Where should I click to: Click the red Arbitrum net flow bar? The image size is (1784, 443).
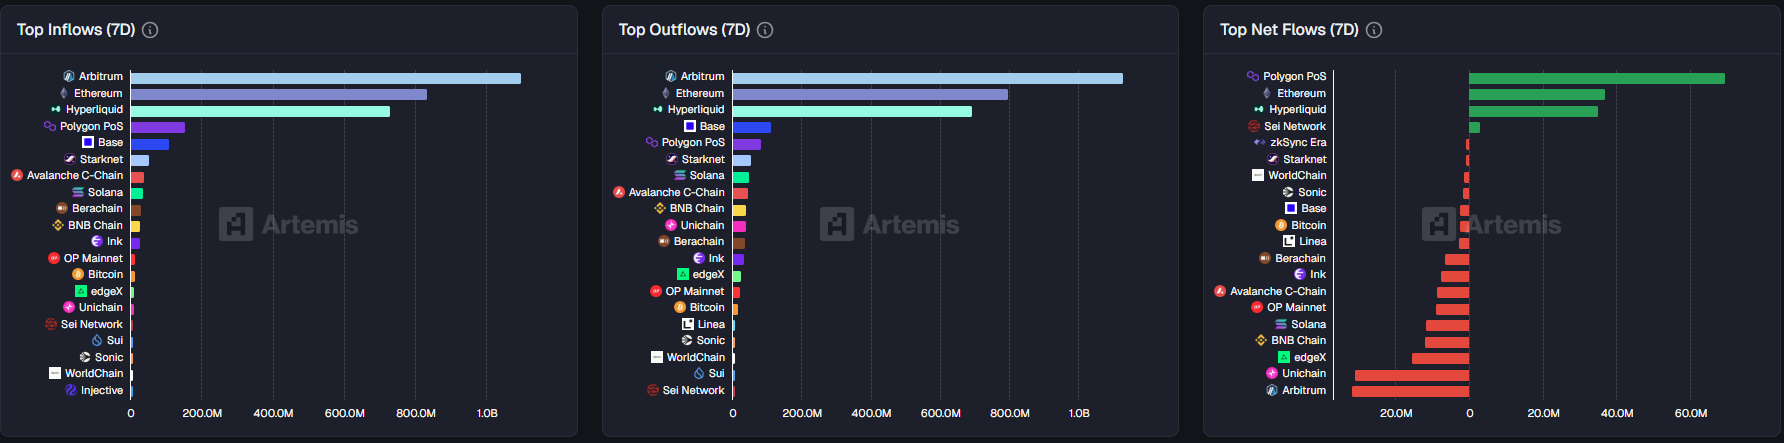point(1410,391)
